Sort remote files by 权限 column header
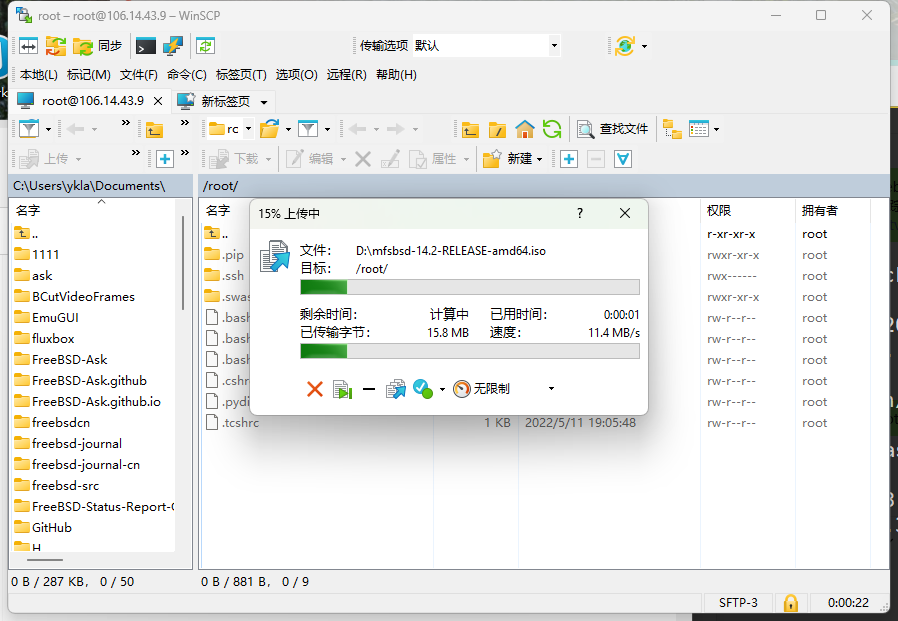 point(747,210)
